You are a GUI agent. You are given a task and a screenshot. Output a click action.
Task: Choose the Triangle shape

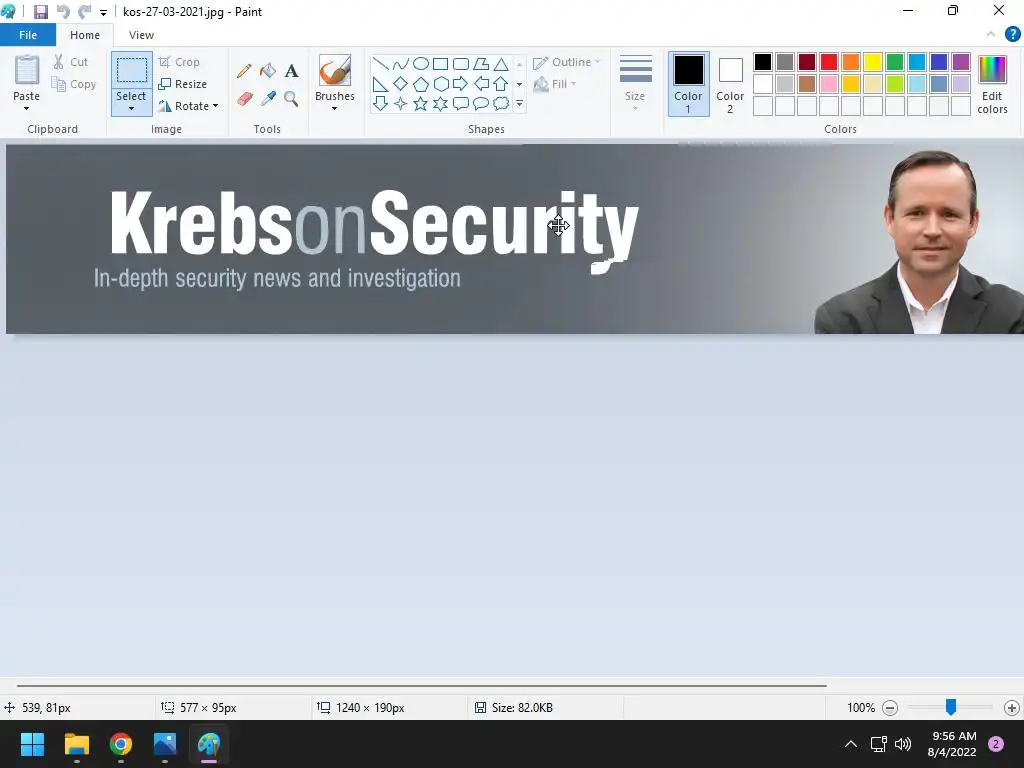(501, 64)
